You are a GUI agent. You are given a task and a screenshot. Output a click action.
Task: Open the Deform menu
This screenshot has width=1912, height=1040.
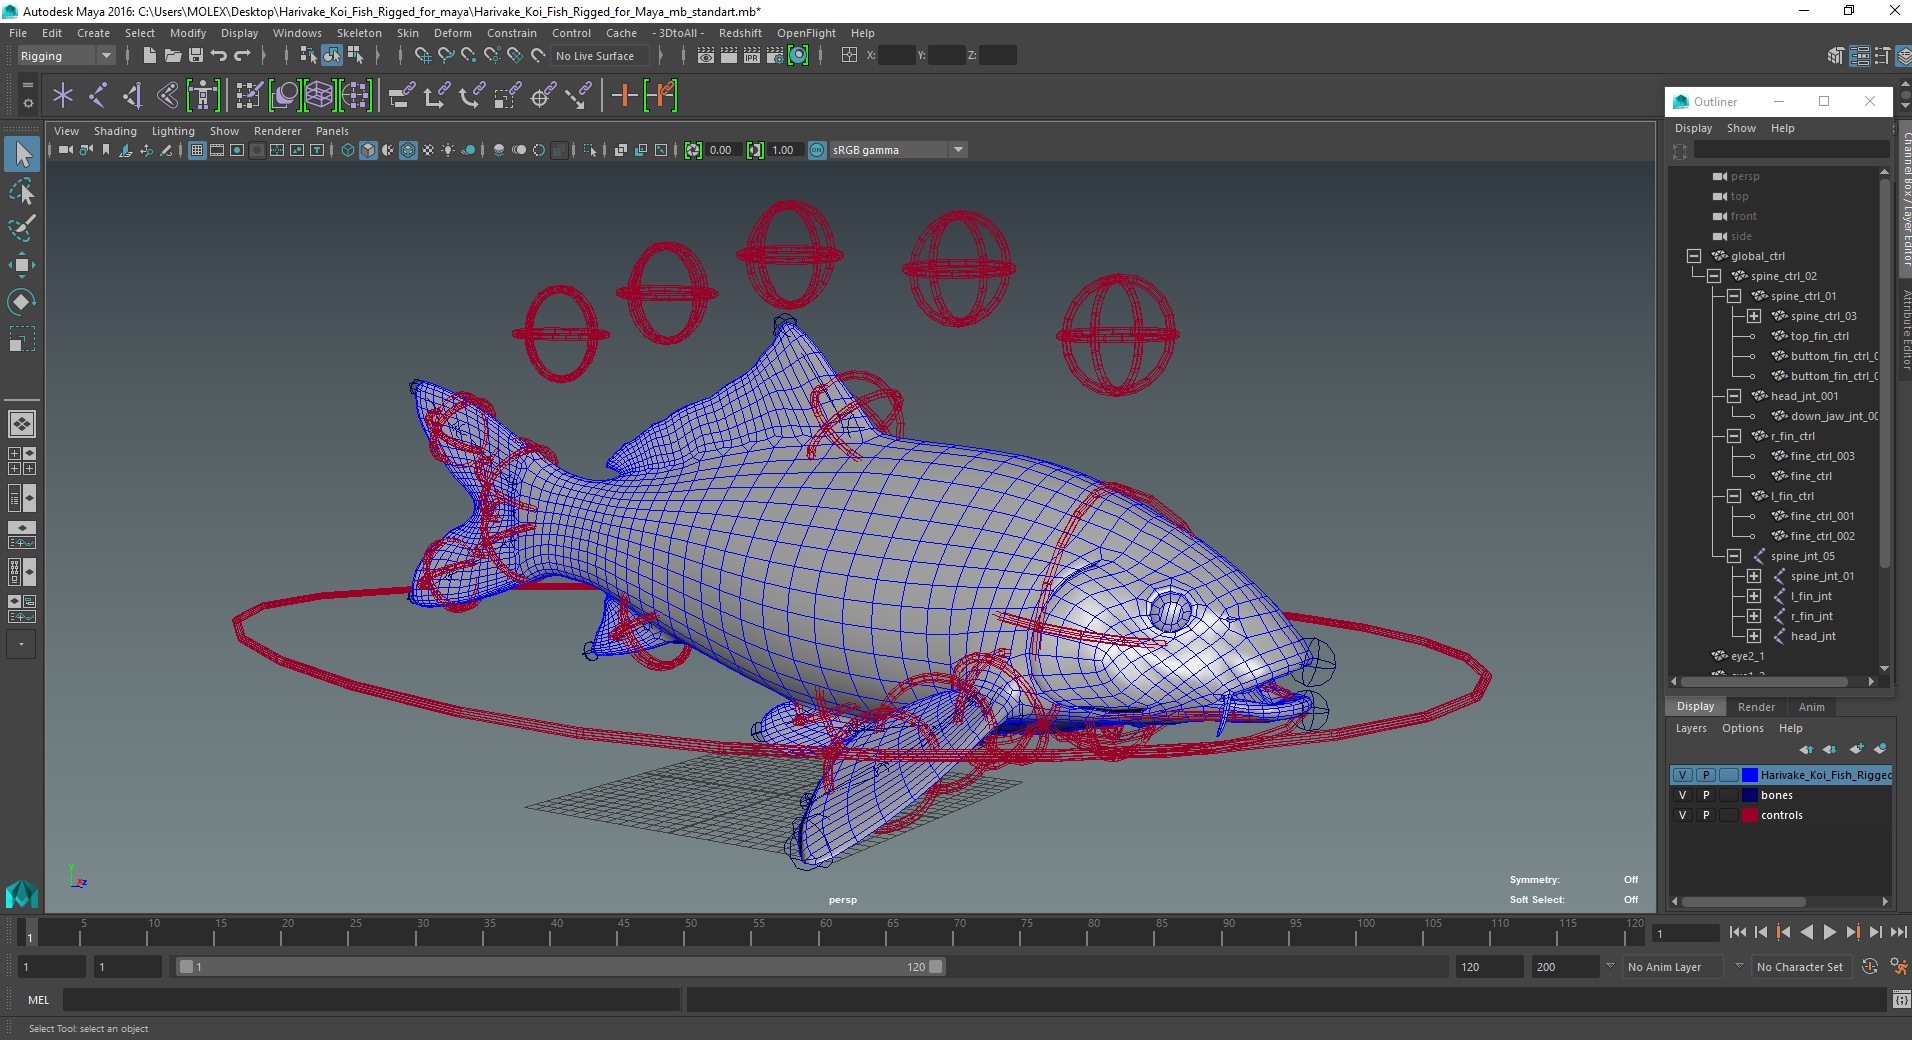[452, 33]
